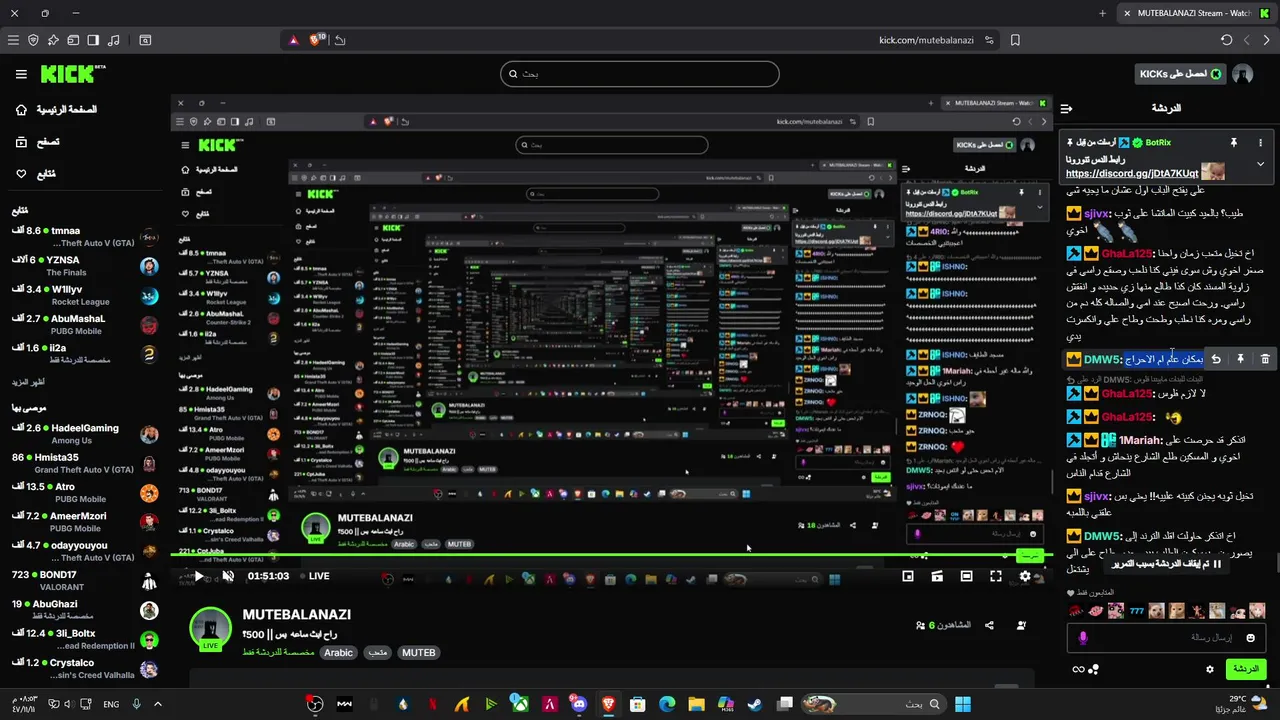Open the user profile avatar menu
Image resolution: width=1280 pixels, height=720 pixels.
click(1243, 74)
